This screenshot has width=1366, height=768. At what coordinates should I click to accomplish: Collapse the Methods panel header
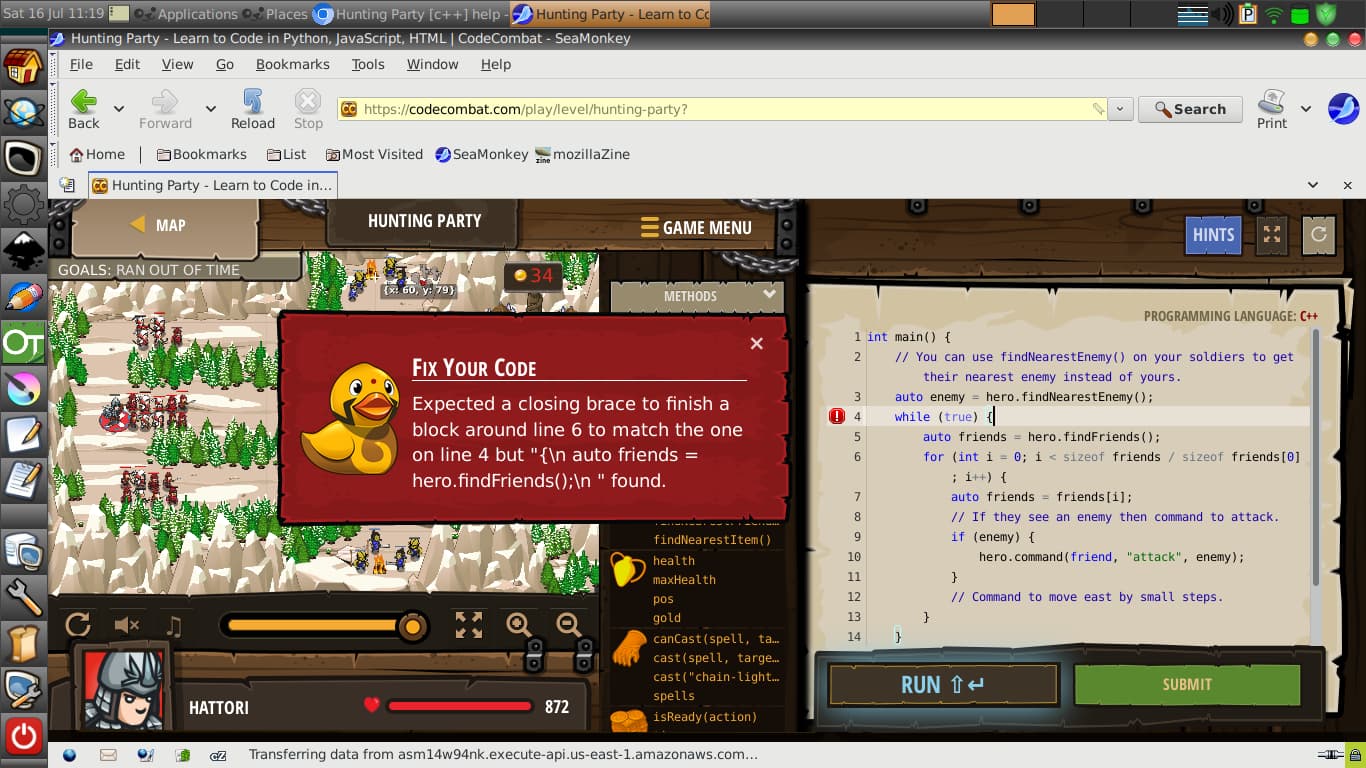coord(697,296)
